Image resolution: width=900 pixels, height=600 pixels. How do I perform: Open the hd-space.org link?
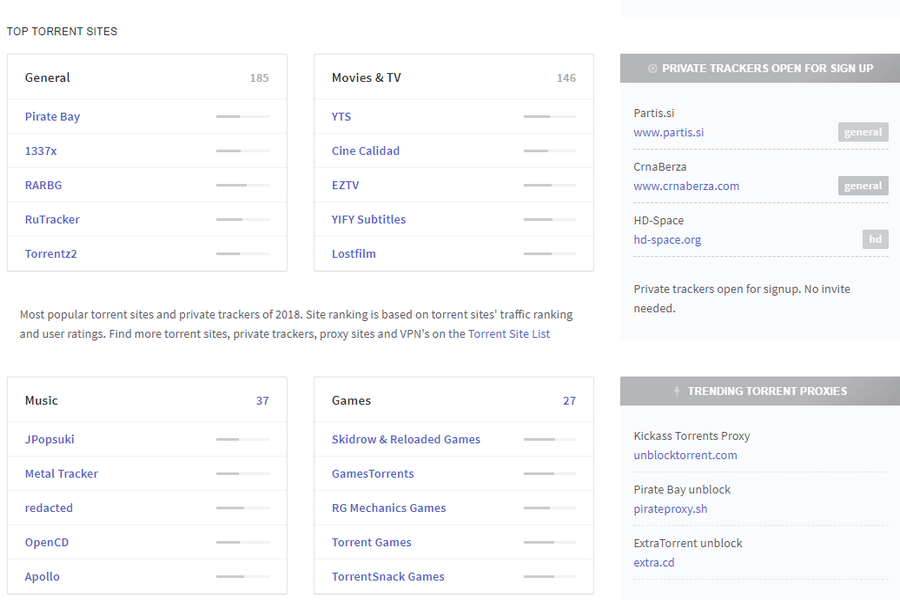pos(667,240)
